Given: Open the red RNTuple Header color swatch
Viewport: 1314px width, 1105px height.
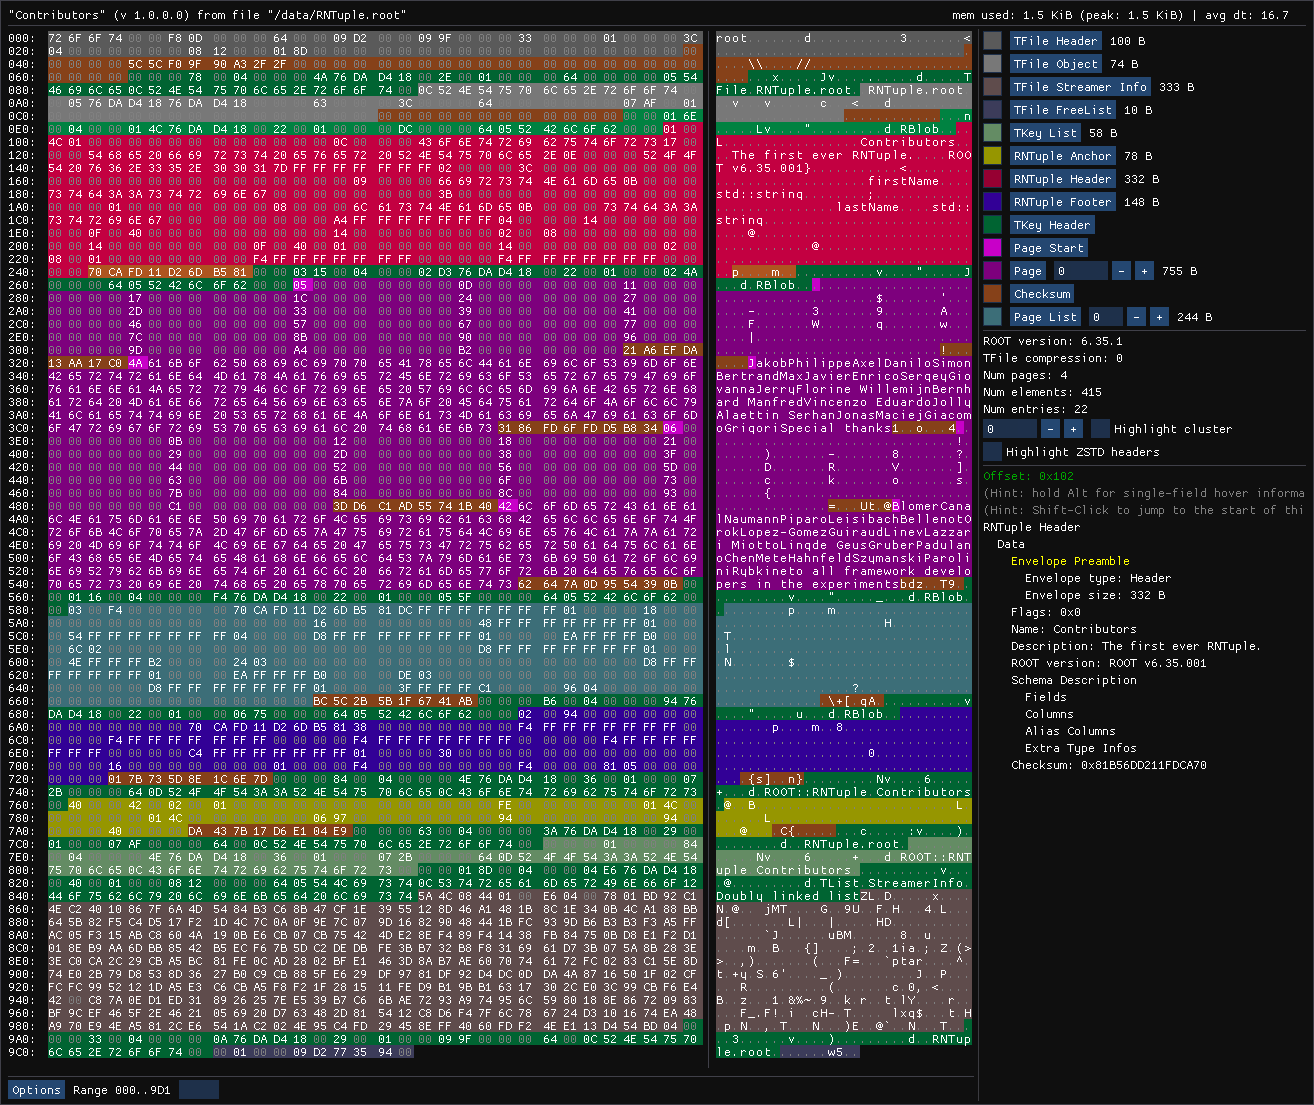Looking at the screenshot, I should click(x=992, y=179).
